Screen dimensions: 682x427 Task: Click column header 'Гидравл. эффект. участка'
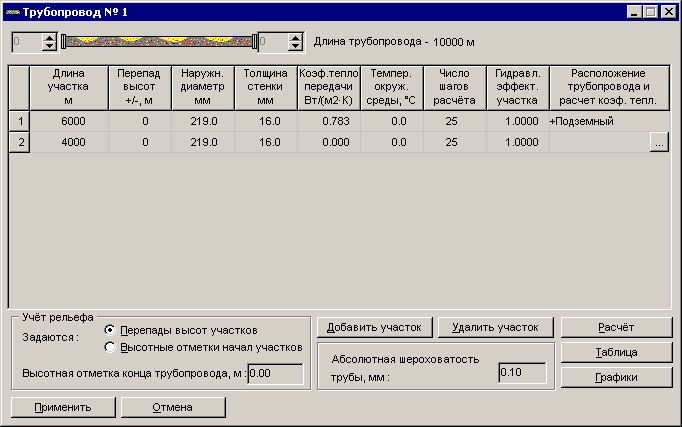click(x=518, y=87)
